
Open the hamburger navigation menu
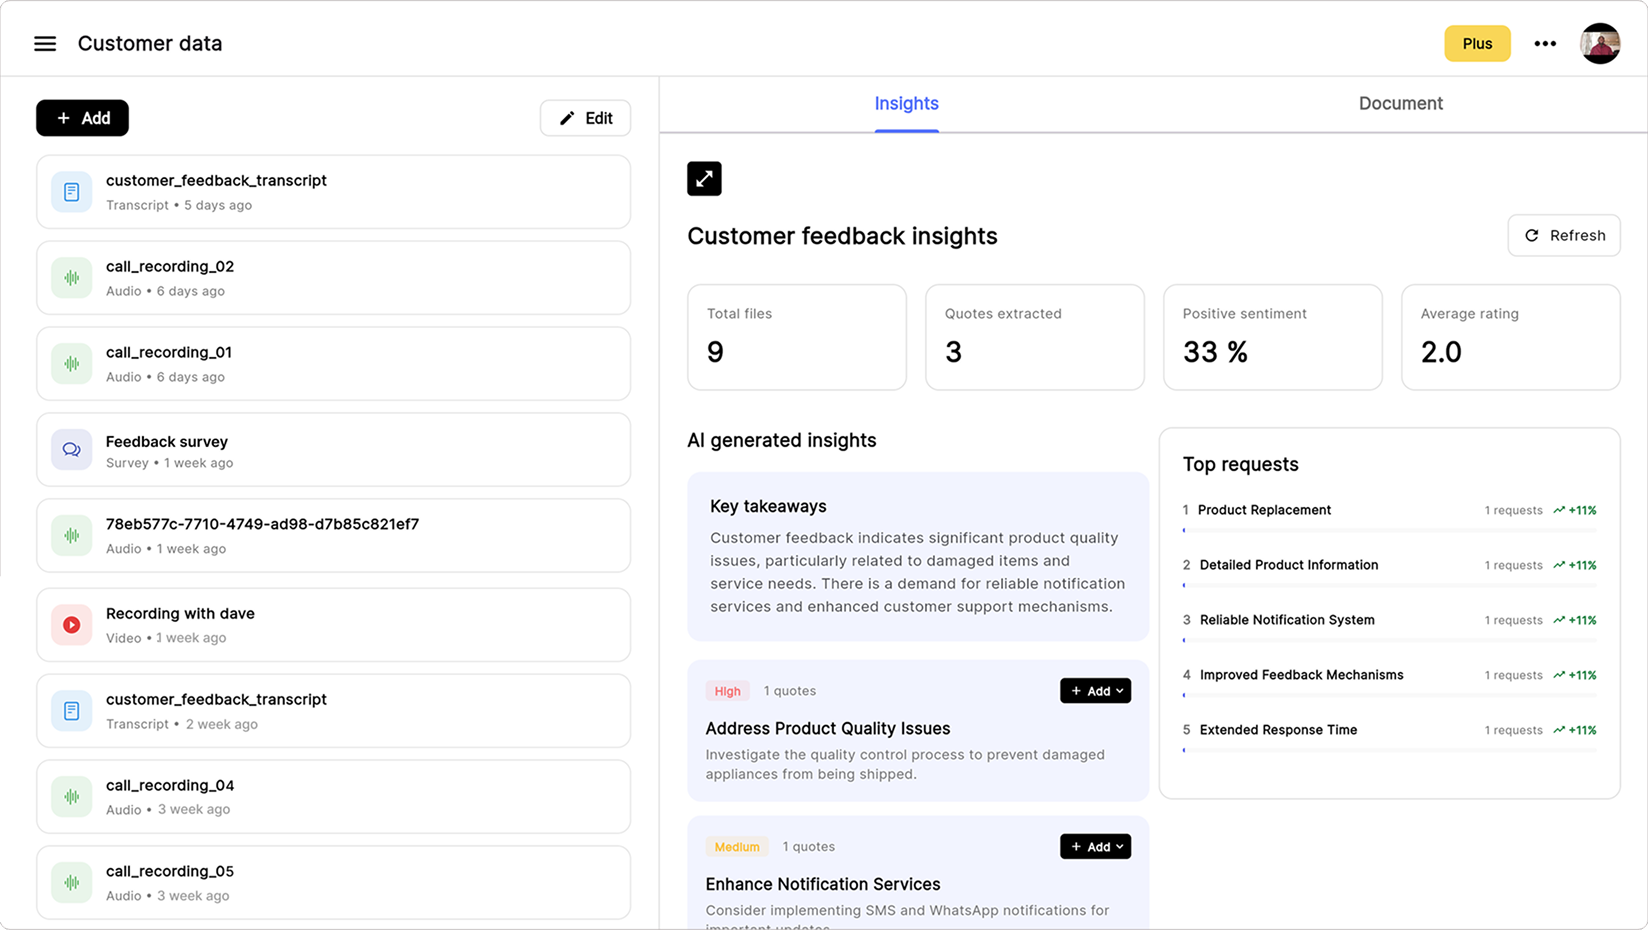pyautogui.click(x=44, y=43)
